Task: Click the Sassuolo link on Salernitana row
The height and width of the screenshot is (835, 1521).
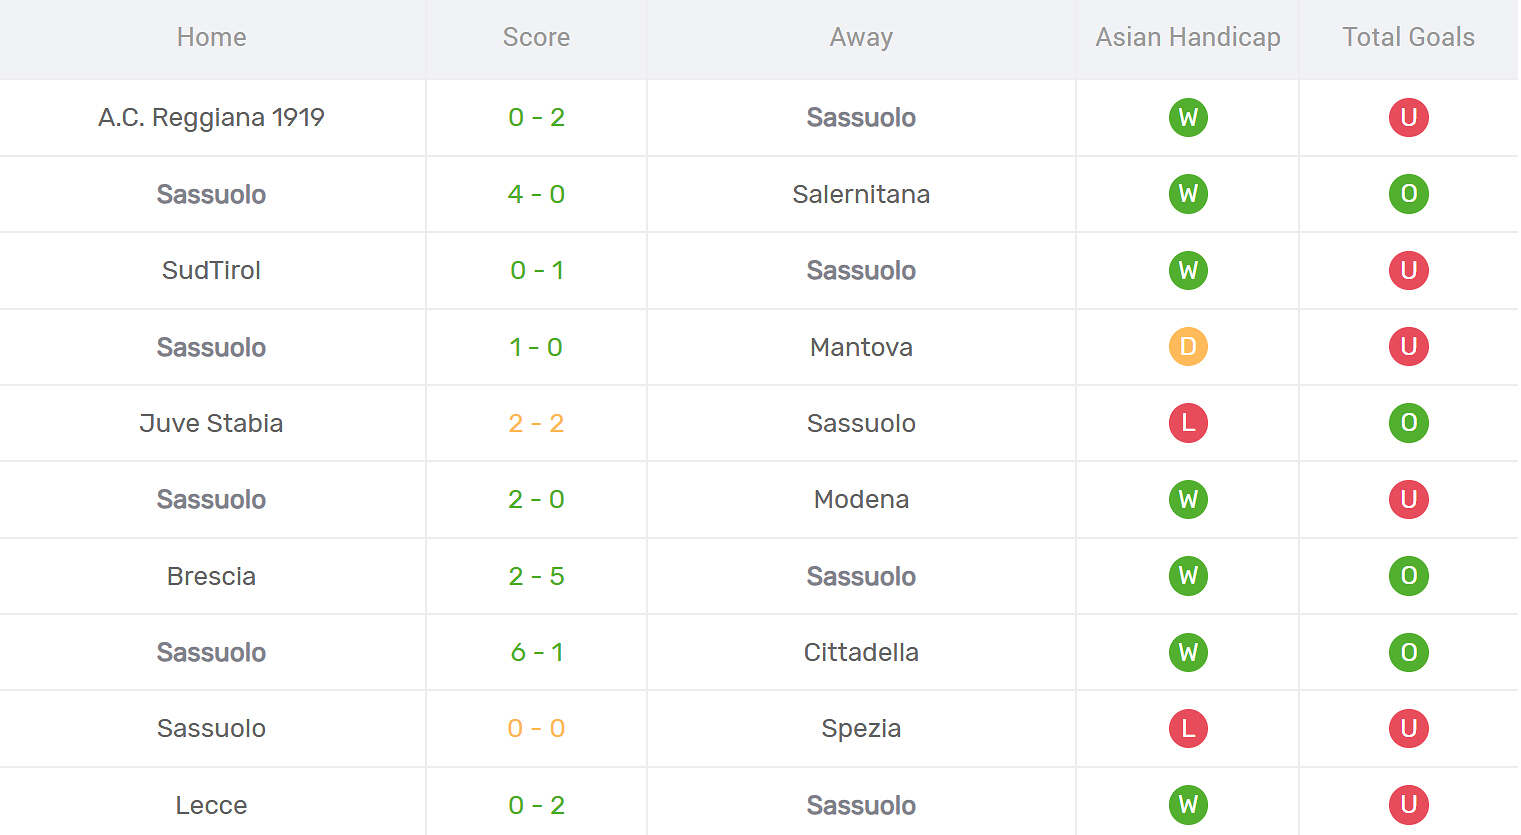Action: 211,194
